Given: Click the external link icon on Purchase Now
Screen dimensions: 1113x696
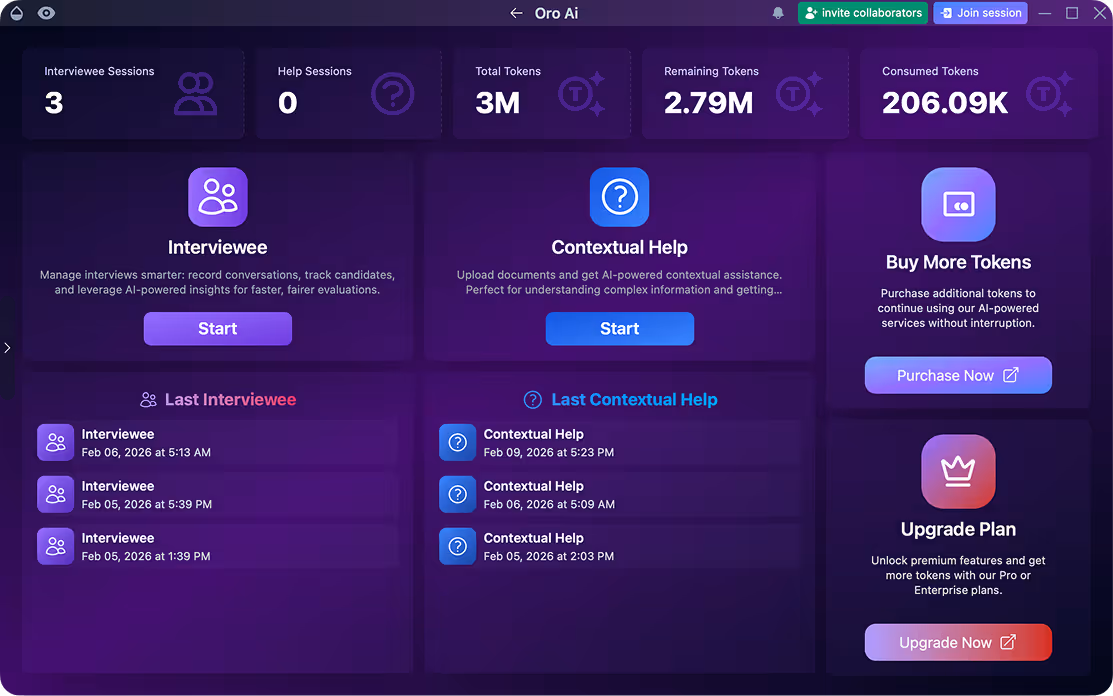Looking at the screenshot, I should [x=1011, y=375].
